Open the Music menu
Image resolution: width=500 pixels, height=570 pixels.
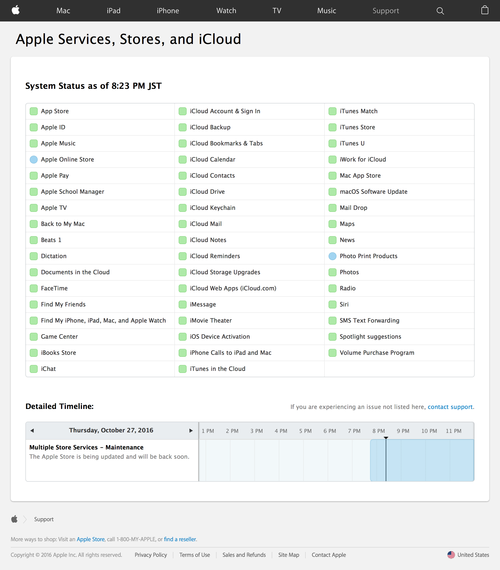(327, 11)
